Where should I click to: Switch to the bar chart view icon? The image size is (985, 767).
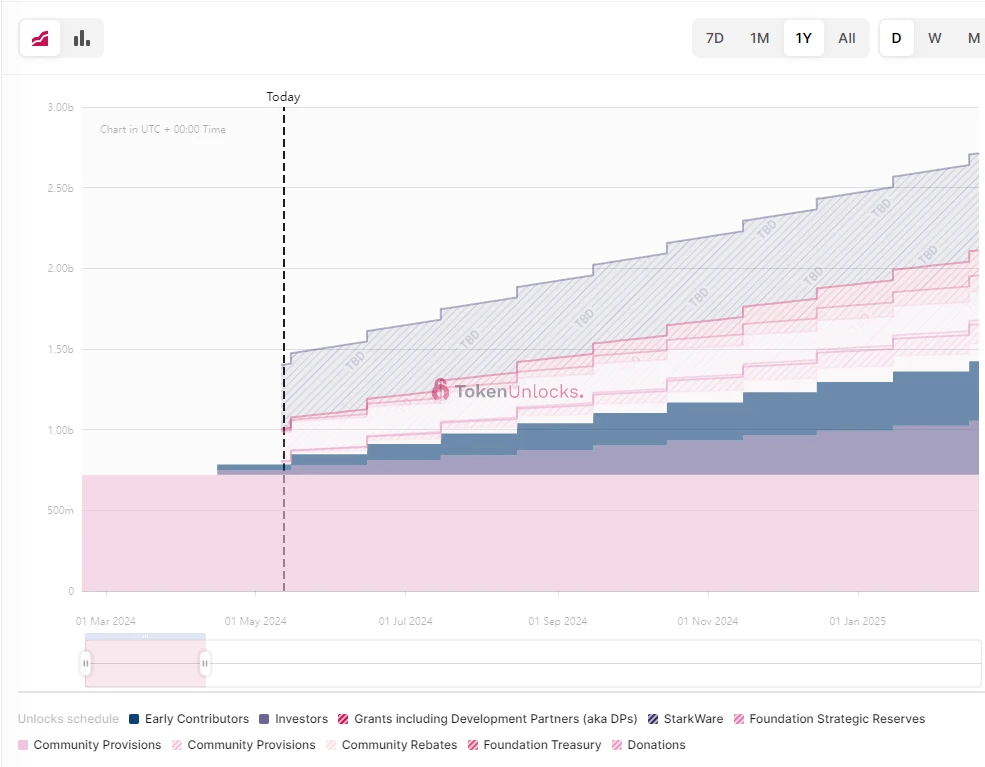click(82, 38)
